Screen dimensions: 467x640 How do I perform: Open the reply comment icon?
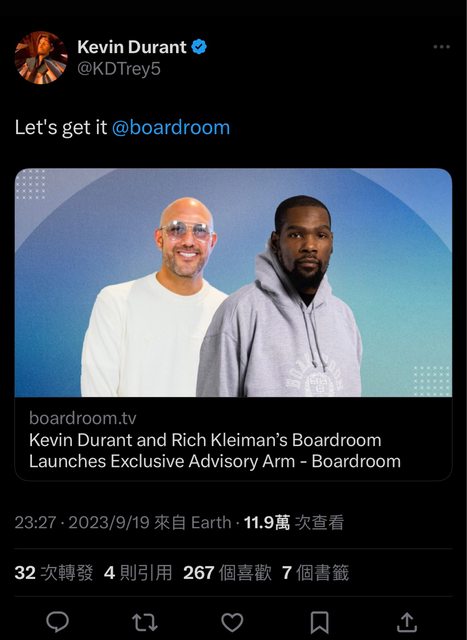click(x=58, y=622)
